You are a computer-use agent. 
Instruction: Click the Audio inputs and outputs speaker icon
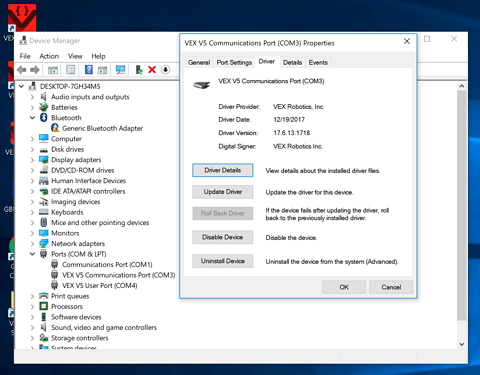point(43,97)
